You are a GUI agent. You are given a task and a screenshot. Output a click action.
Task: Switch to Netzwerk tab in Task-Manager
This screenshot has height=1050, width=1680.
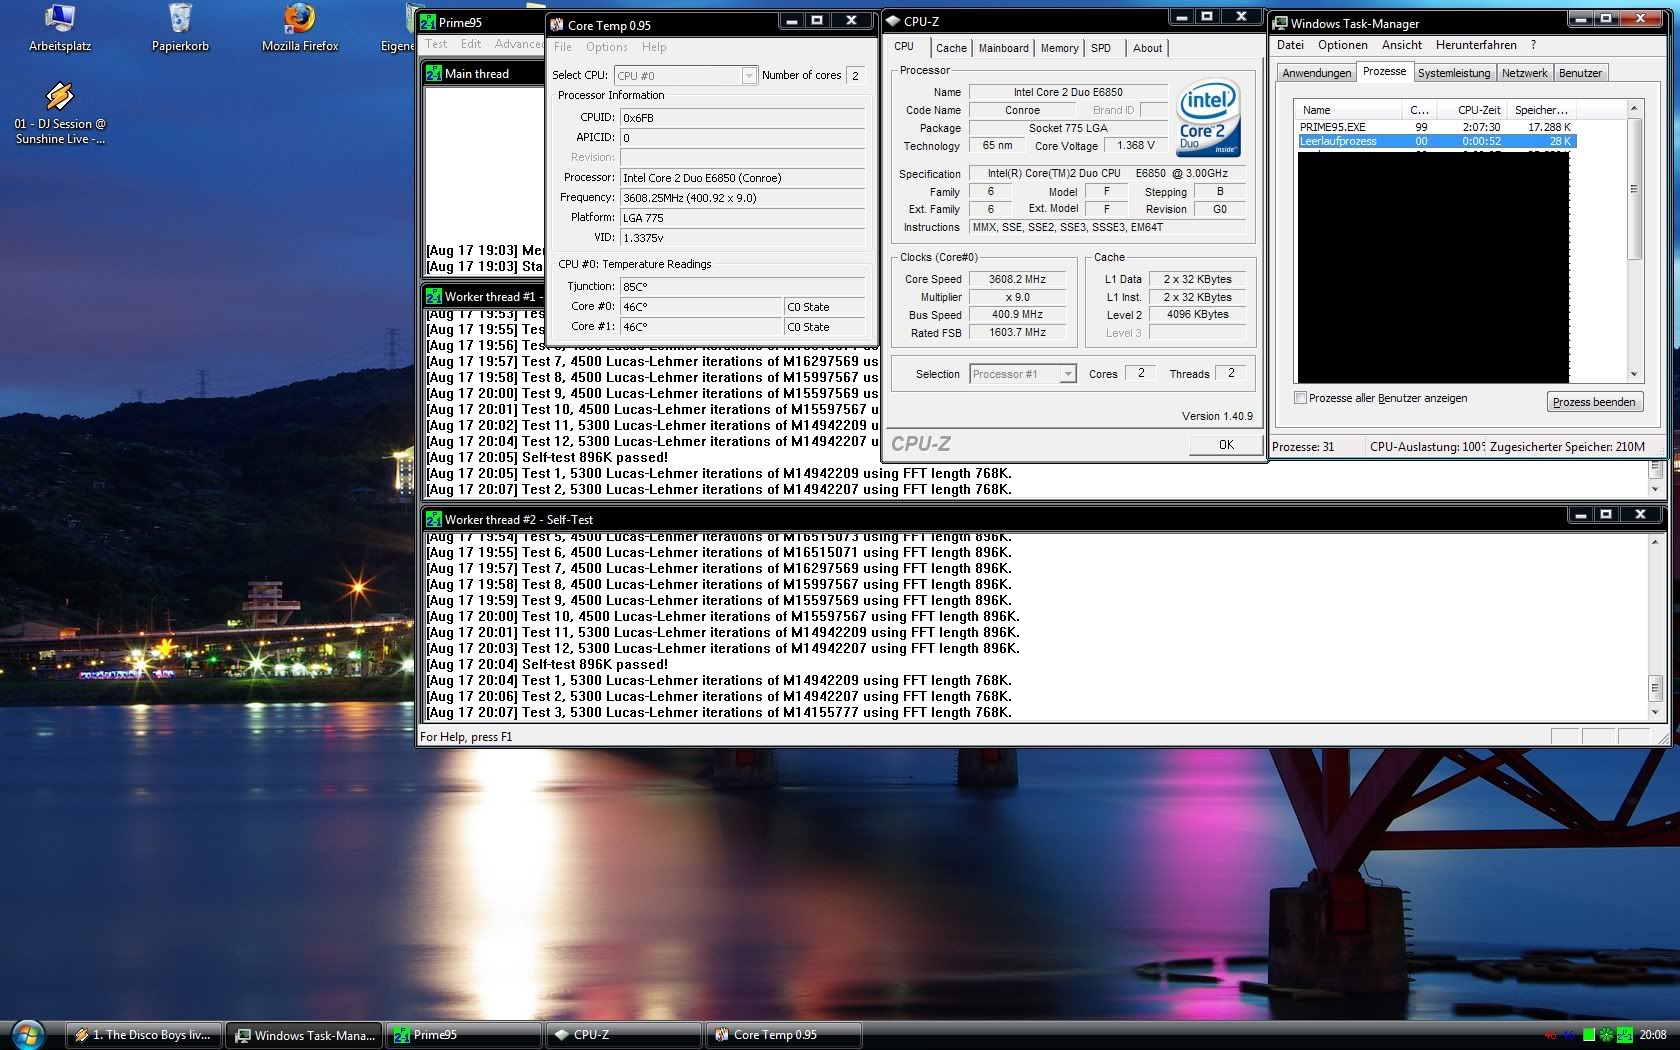[x=1524, y=73]
